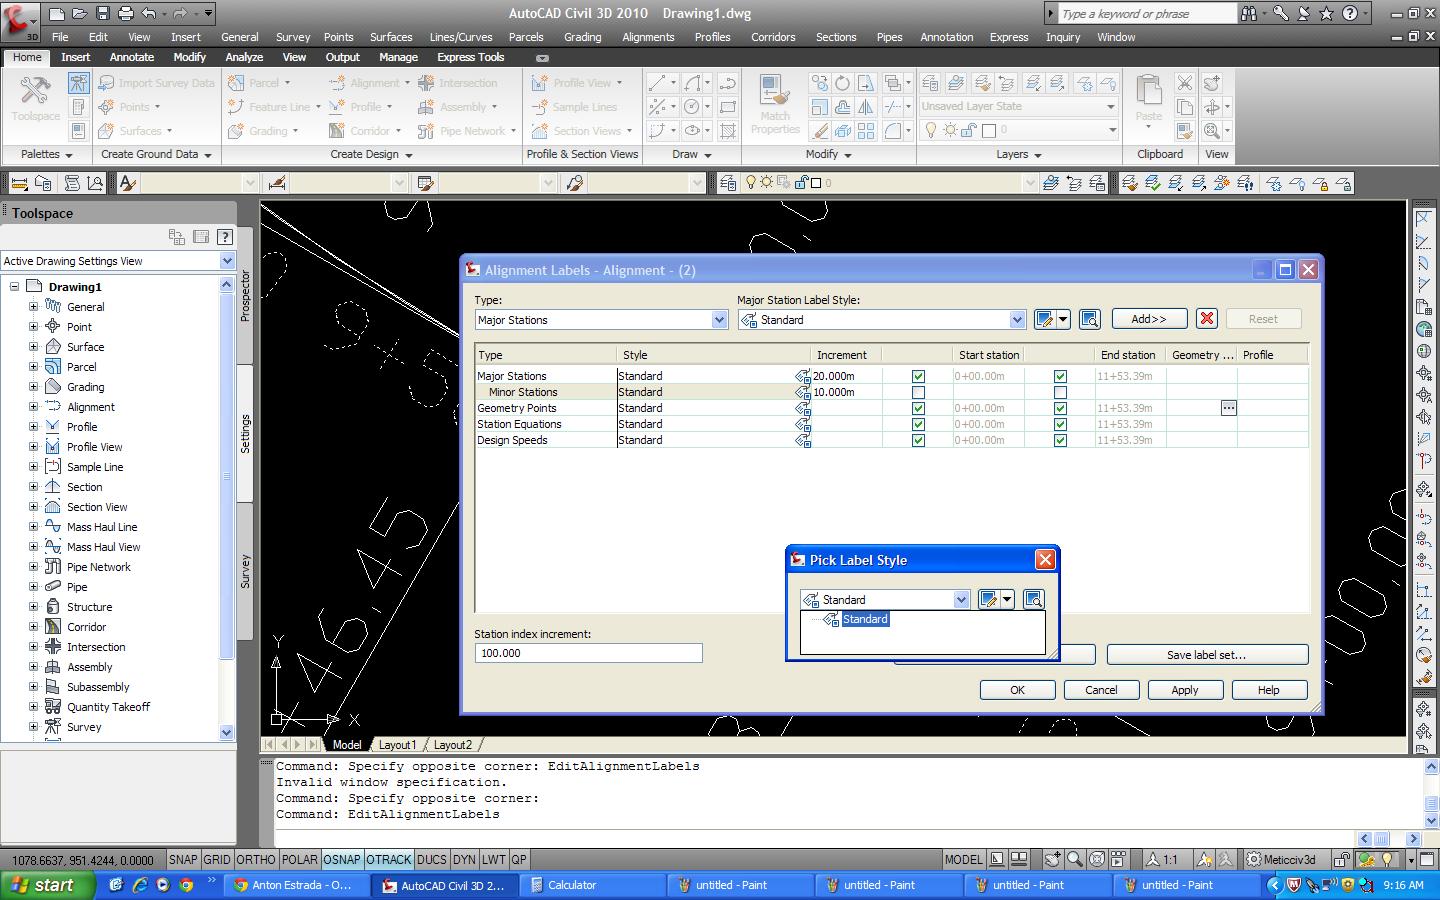Viewport: 1440px width, 900px height.
Task: Click the ellipsis button in the Geometry Points row
Action: pyautogui.click(x=1228, y=408)
